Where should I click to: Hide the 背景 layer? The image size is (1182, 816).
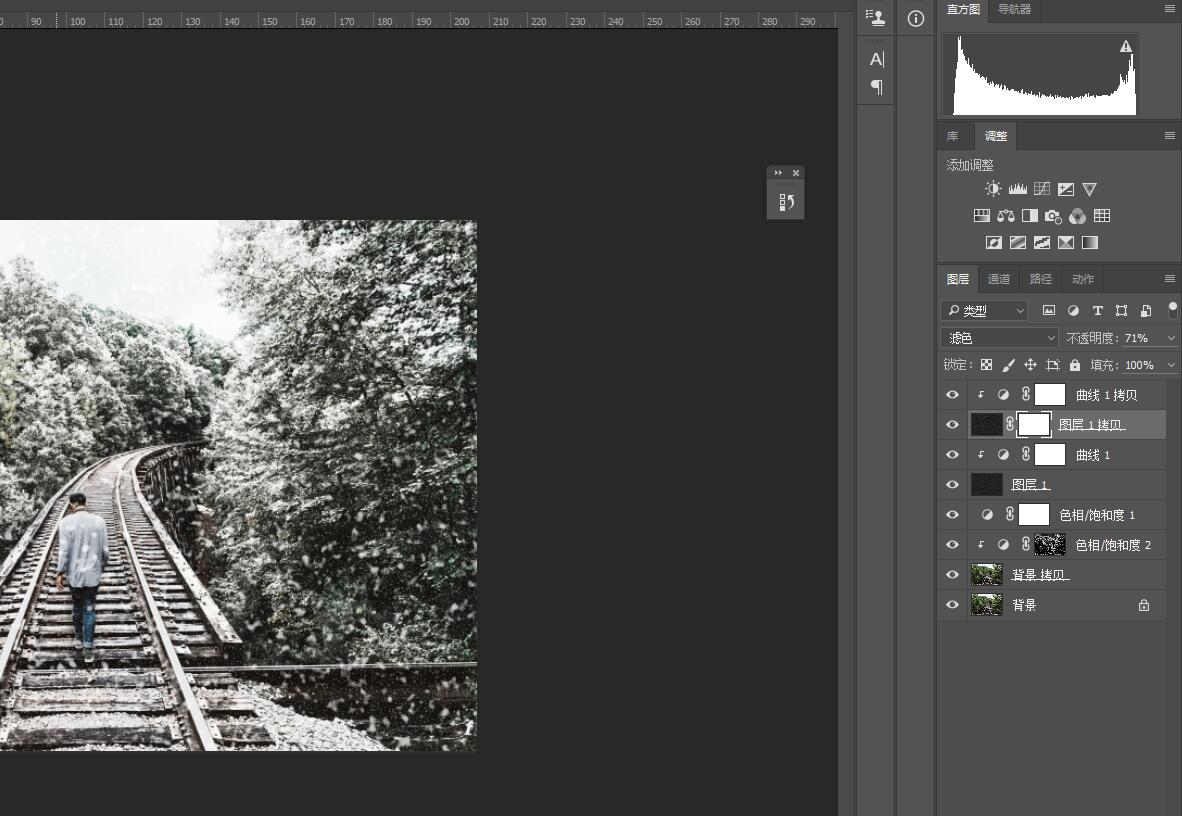click(x=952, y=605)
